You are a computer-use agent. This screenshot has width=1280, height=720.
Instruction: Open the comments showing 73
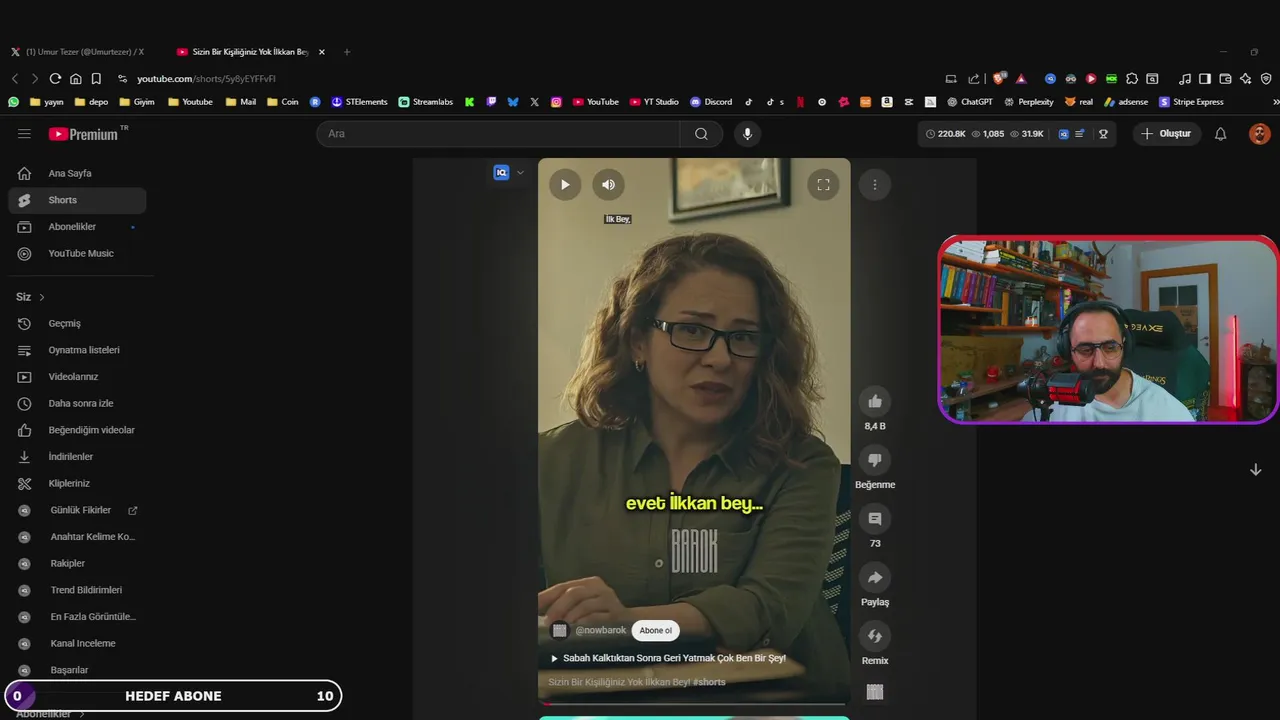875,519
